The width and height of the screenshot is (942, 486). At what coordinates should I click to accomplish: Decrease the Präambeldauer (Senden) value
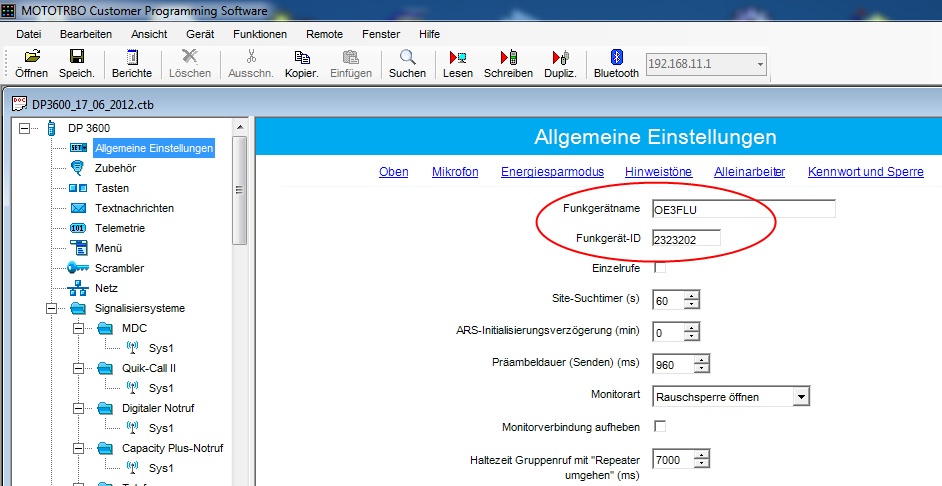[x=702, y=368]
